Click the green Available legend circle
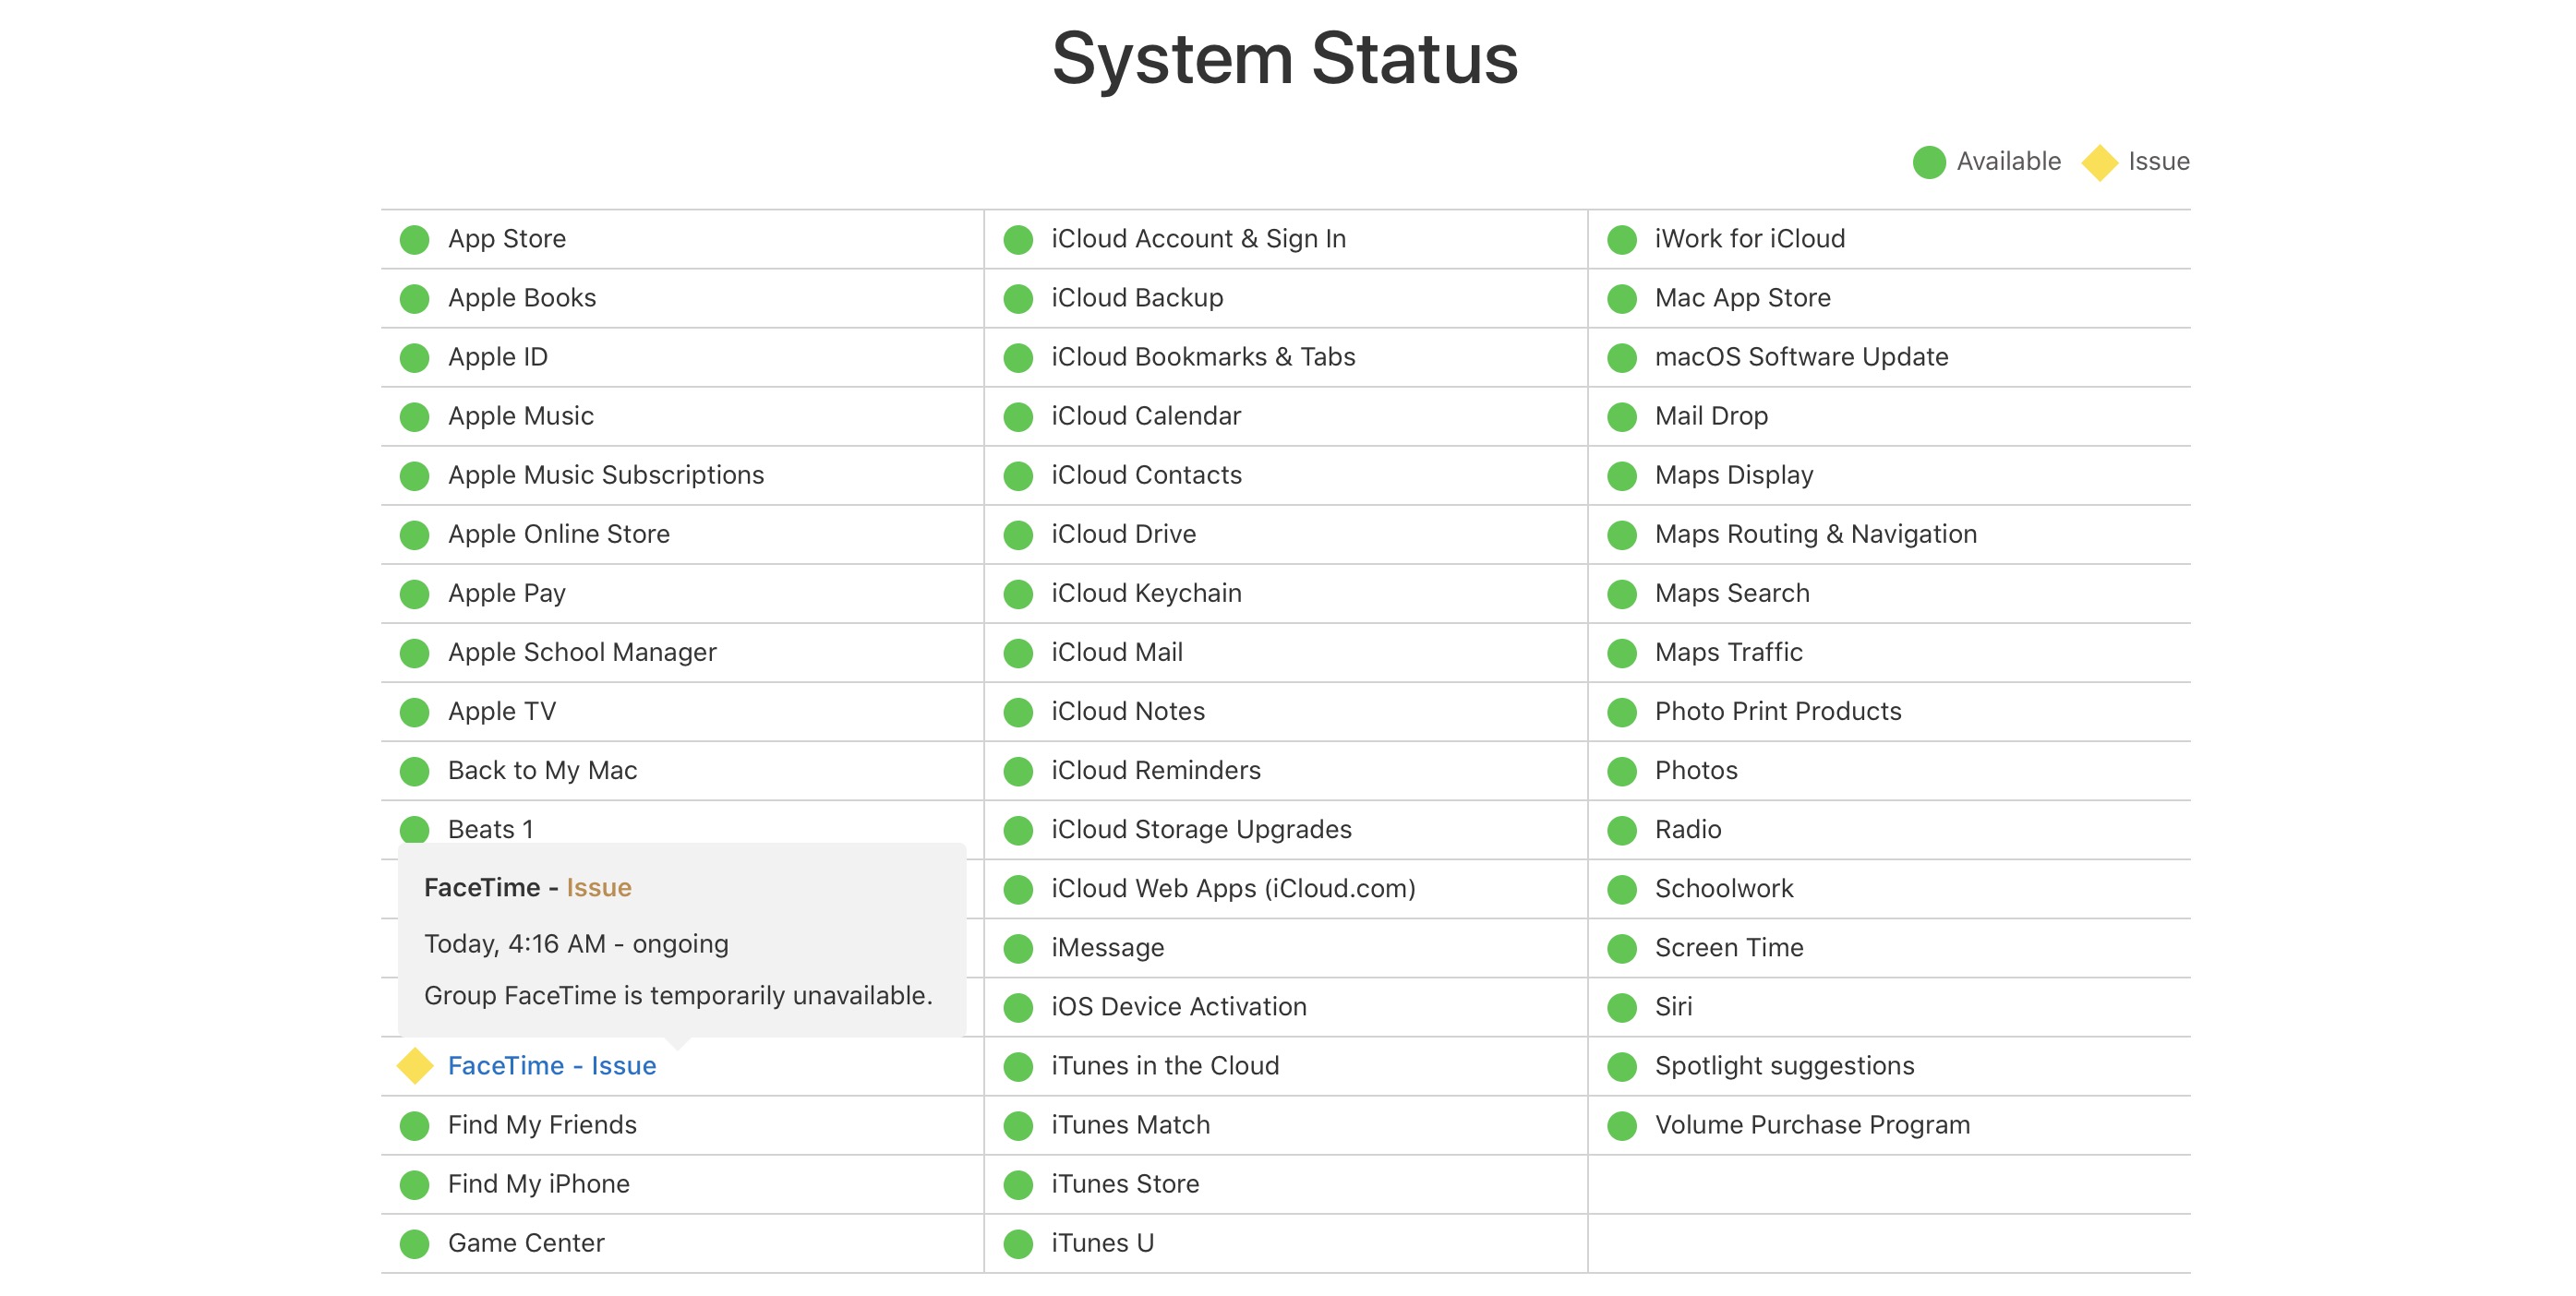Viewport: 2576px width, 1296px height. click(x=1928, y=162)
